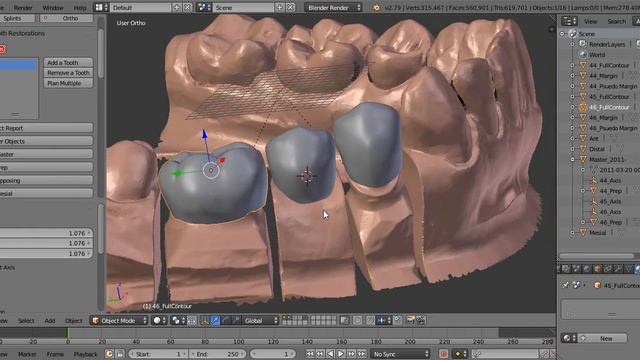Play the animation forward
The height and width of the screenshot is (360, 640).
coord(341,354)
